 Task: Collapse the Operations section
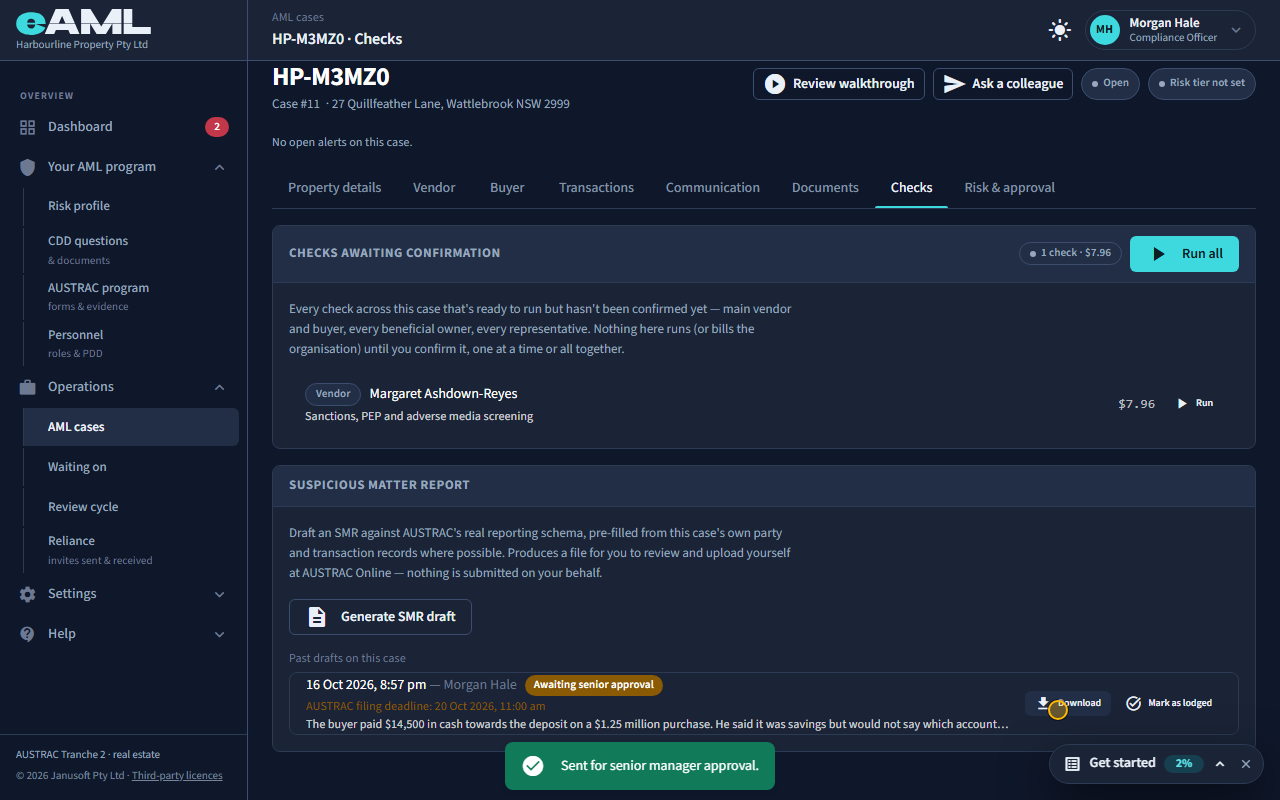click(220, 387)
